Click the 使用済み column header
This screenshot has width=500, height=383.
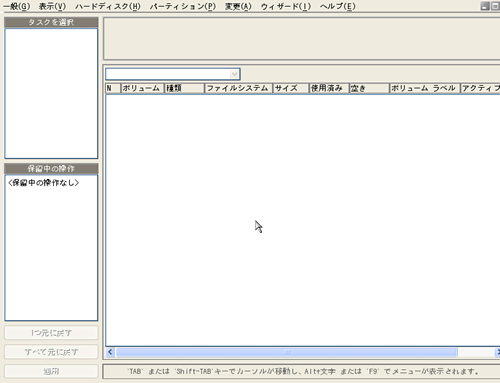pos(329,88)
